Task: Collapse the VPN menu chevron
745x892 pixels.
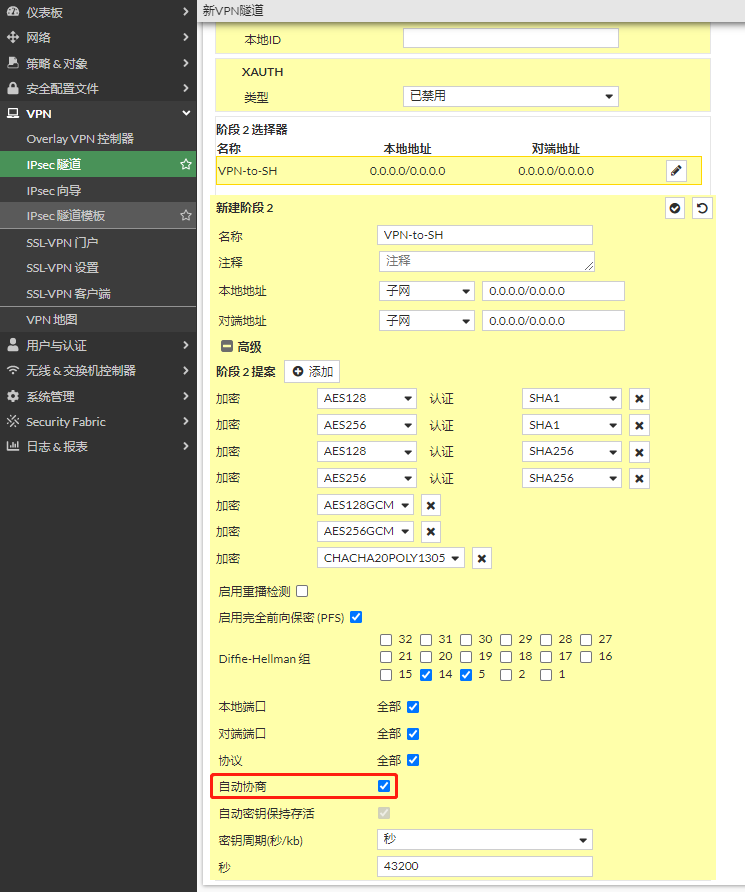Action: tap(185, 113)
